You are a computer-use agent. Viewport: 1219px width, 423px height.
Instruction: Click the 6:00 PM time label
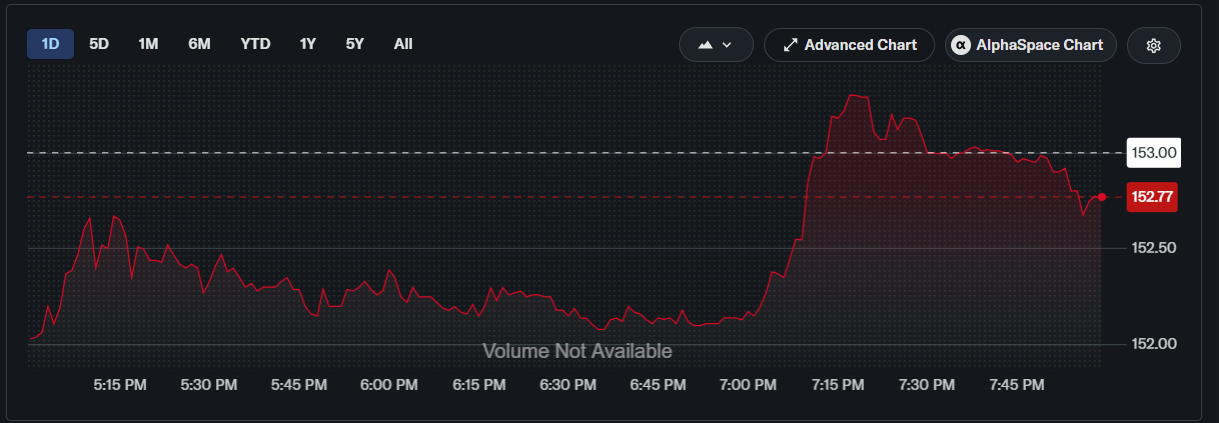[x=389, y=384]
